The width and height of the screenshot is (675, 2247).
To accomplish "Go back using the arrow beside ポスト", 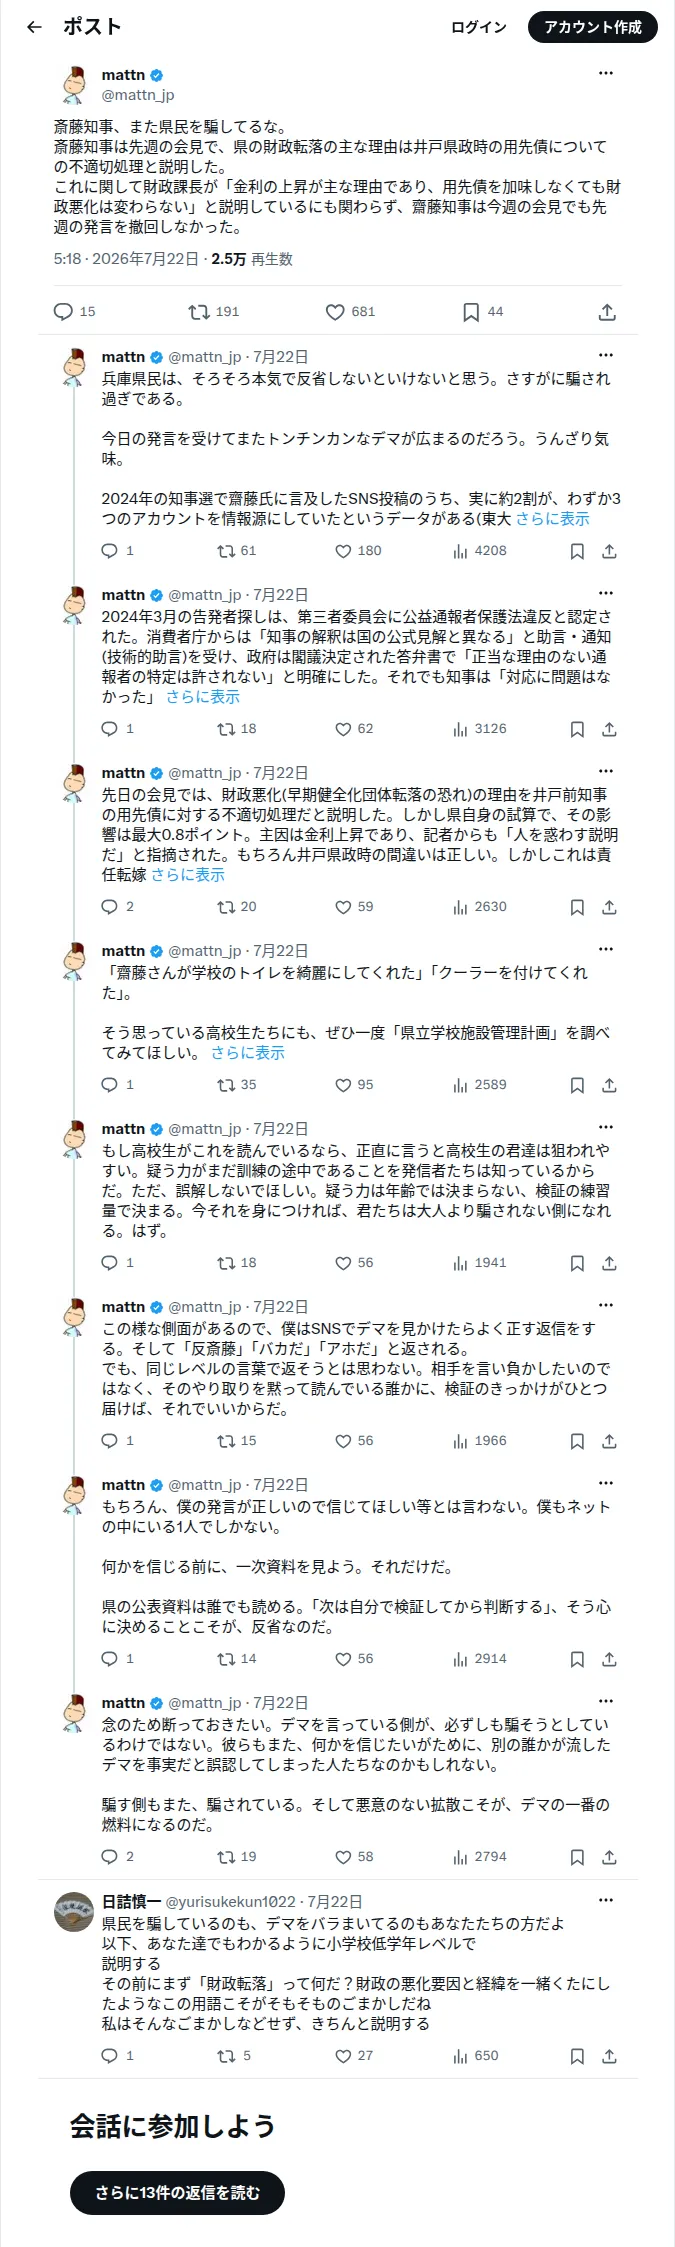I will tap(34, 27).
